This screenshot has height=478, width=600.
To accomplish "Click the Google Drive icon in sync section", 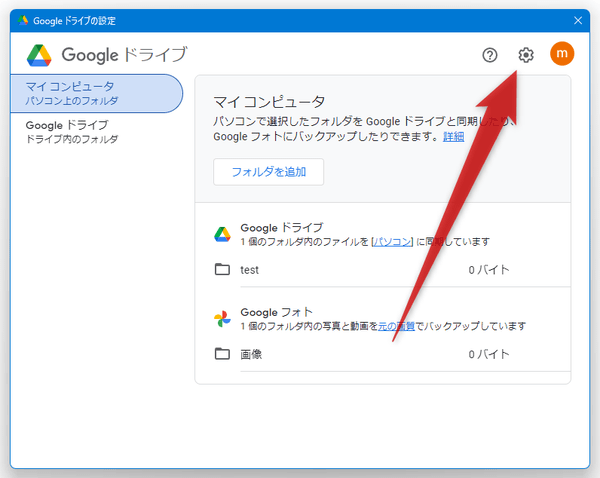I will coord(222,234).
